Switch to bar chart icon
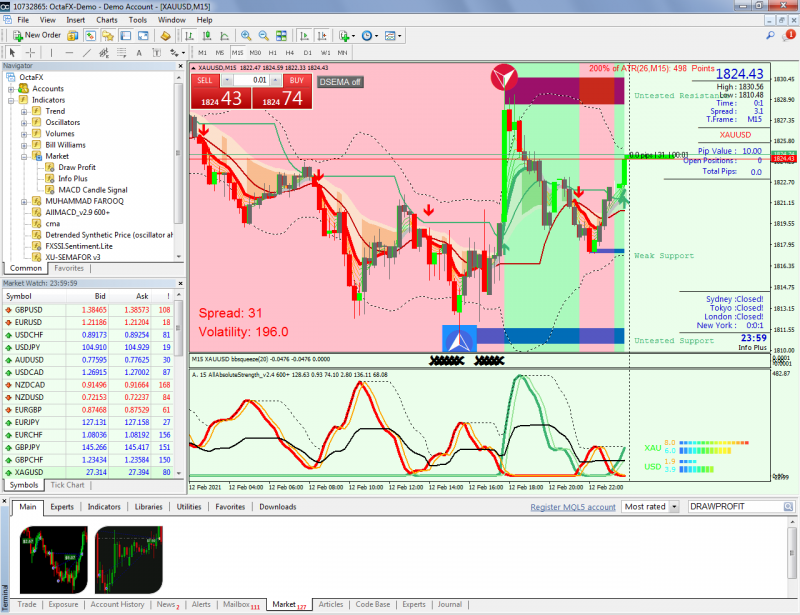Image resolution: width=800 pixels, height=615 pixels. click(189, 35)
